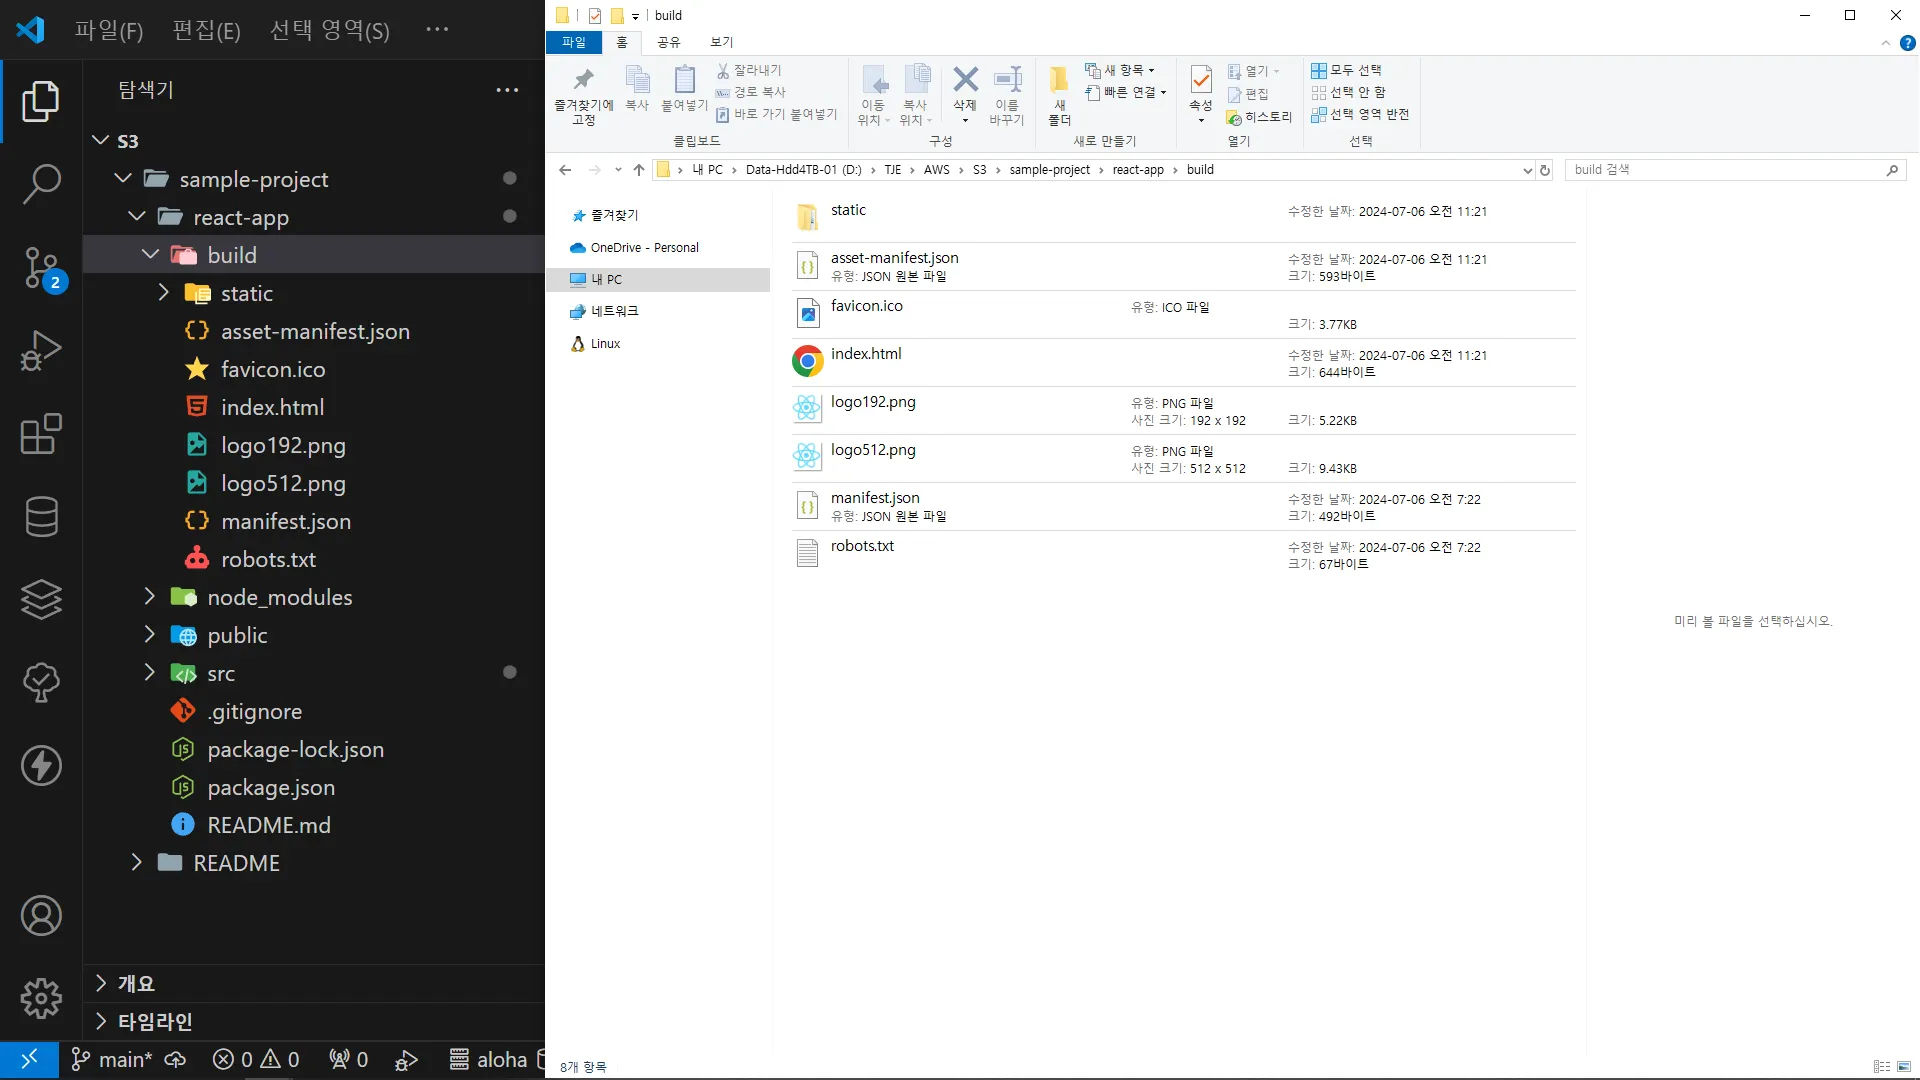Click Invert selection in ribbon
The width and height of the screenshot is (1920, 1080).
click(x=1360, y=114)
